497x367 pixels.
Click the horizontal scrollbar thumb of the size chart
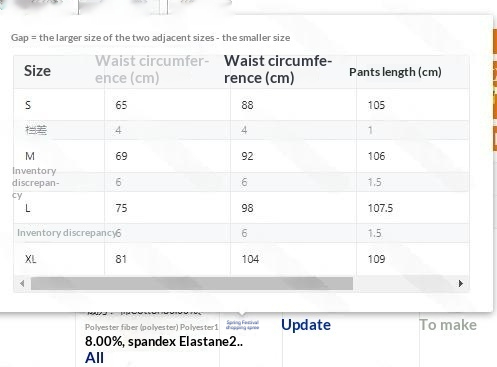pyautogui.click(x=192, y=284)
